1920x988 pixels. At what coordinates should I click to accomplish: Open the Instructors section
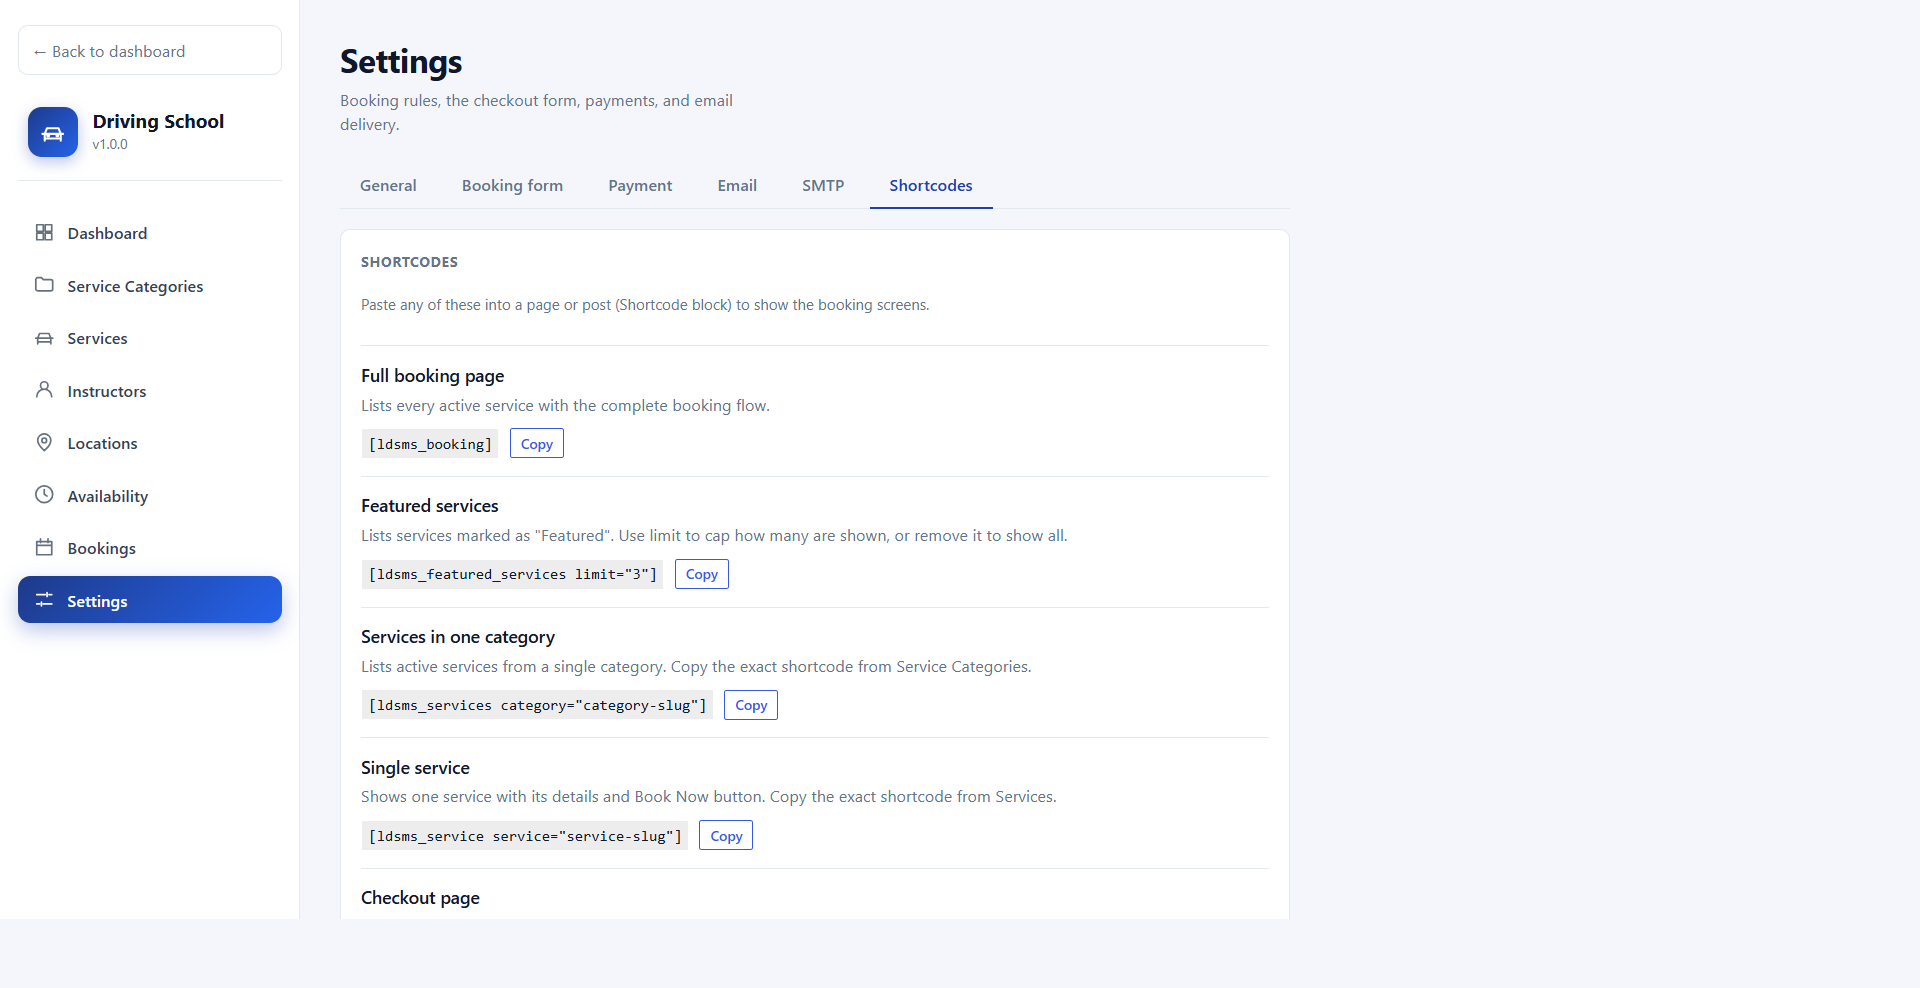coord(150,391)
